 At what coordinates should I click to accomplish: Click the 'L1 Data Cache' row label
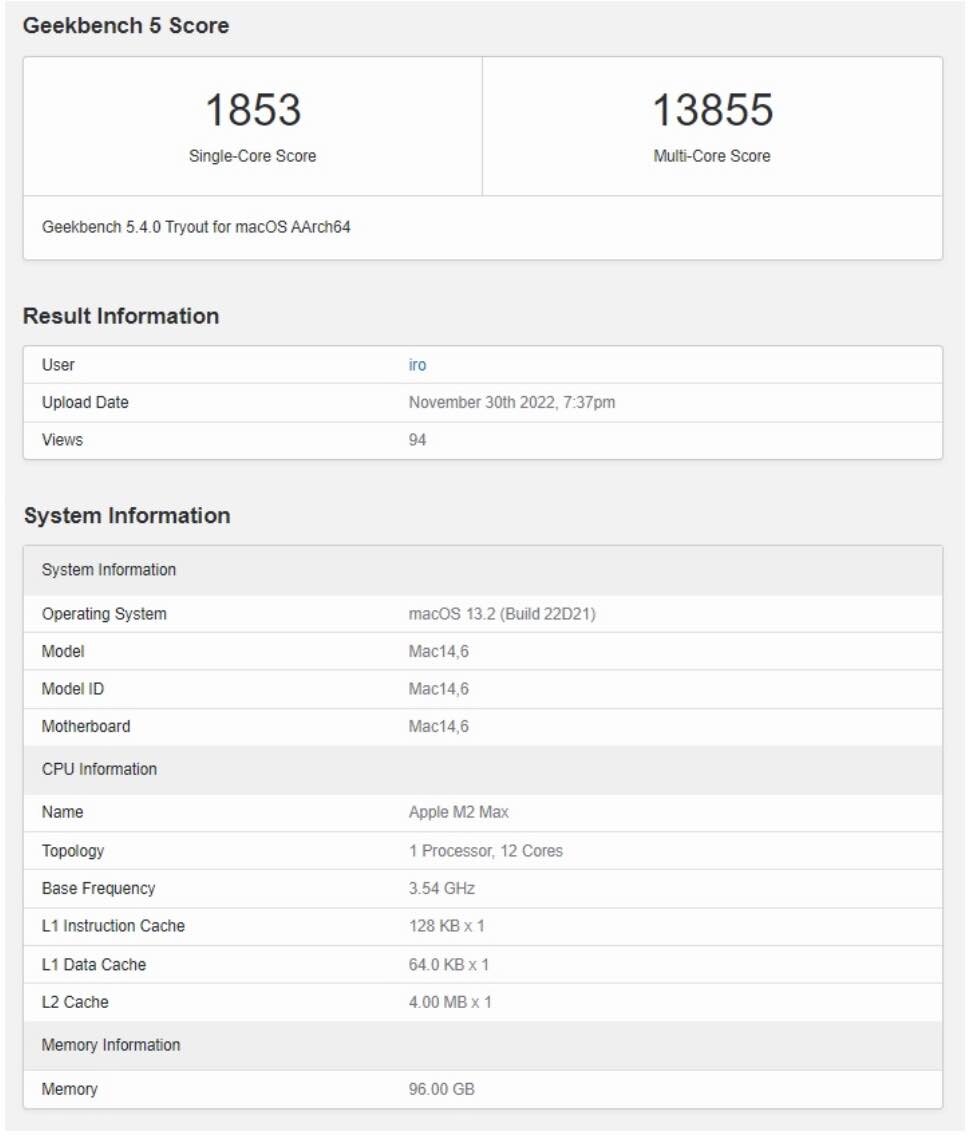click(x=94, y=965)
